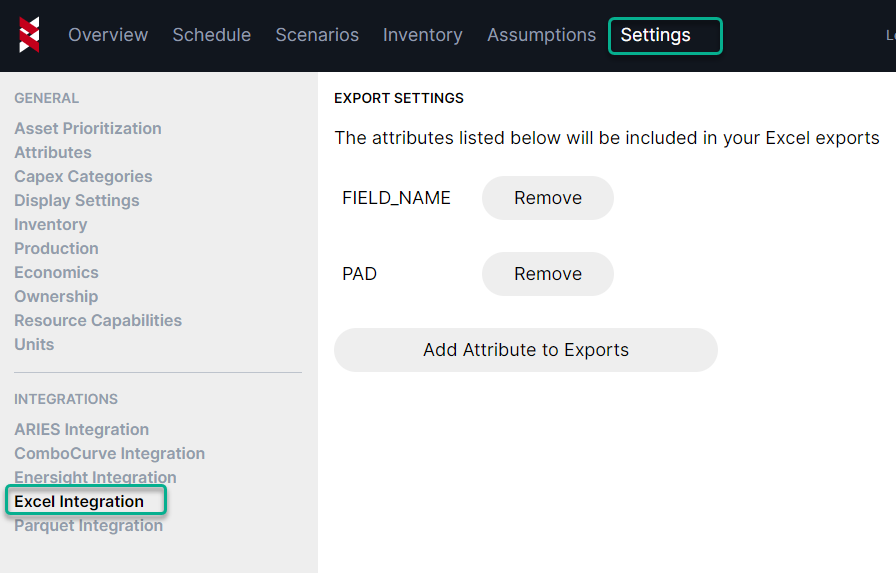Open Parquet Integration settings
Image resolution: width=896 pixels, height=573 pixels.
point(88,526)
